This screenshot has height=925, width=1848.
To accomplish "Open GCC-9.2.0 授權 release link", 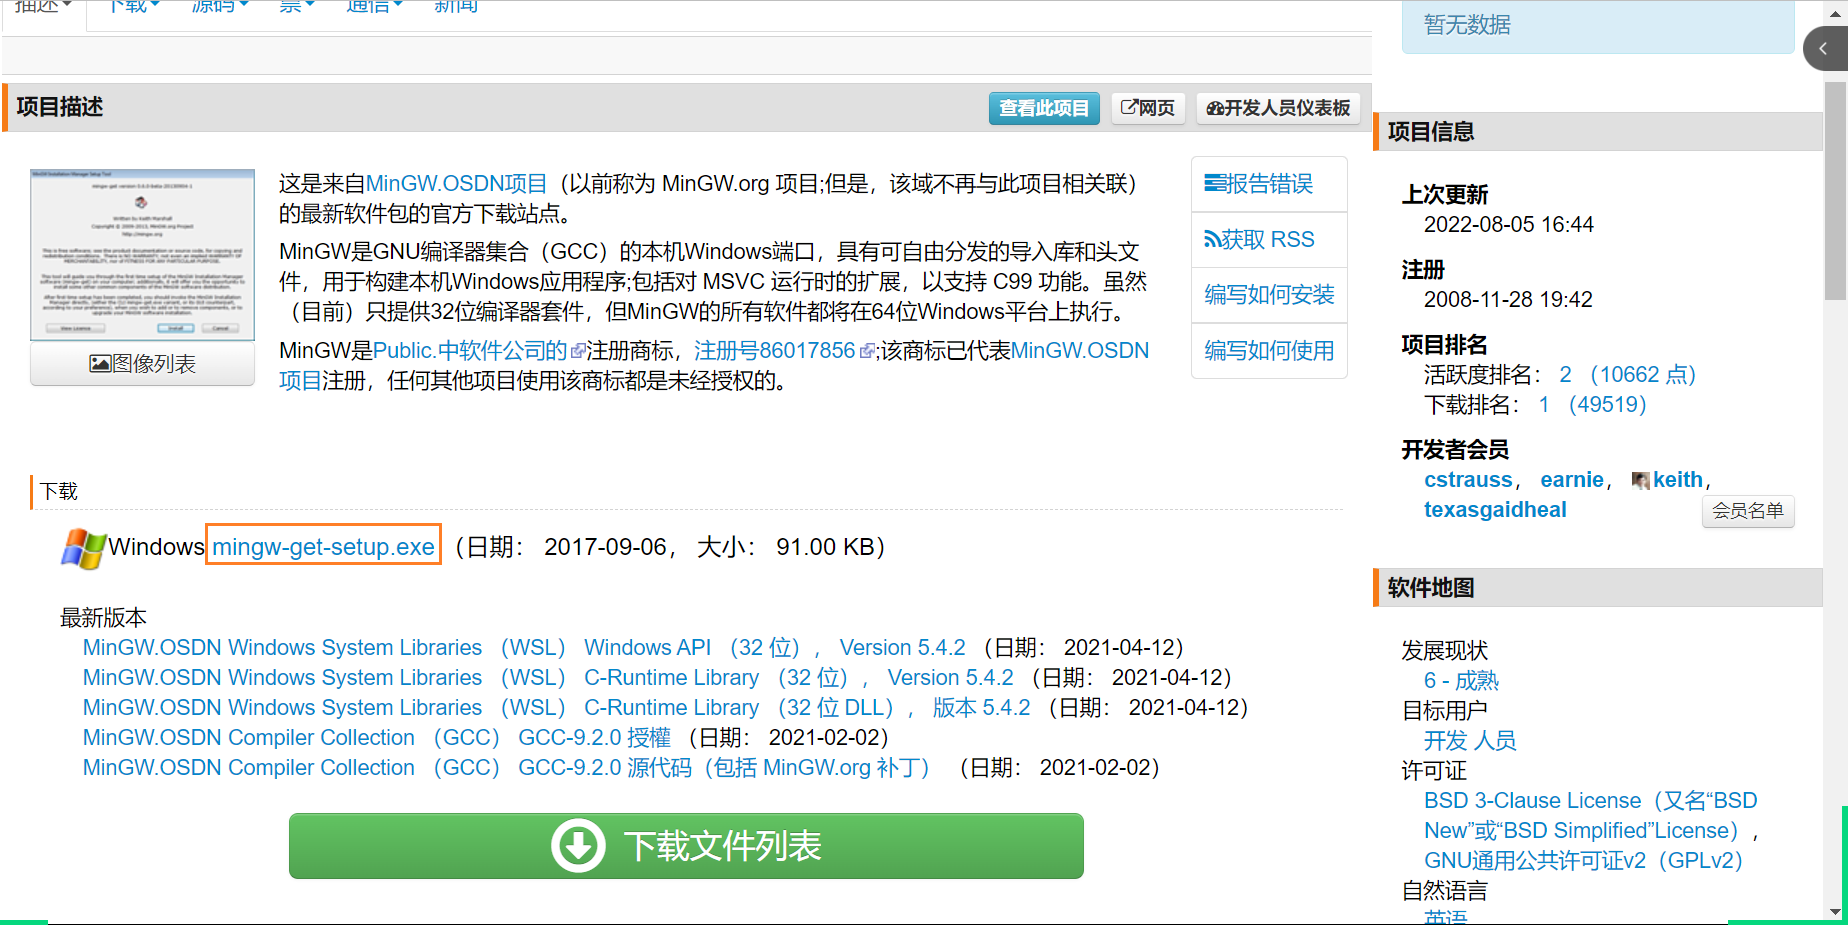I will coord(377,738).
